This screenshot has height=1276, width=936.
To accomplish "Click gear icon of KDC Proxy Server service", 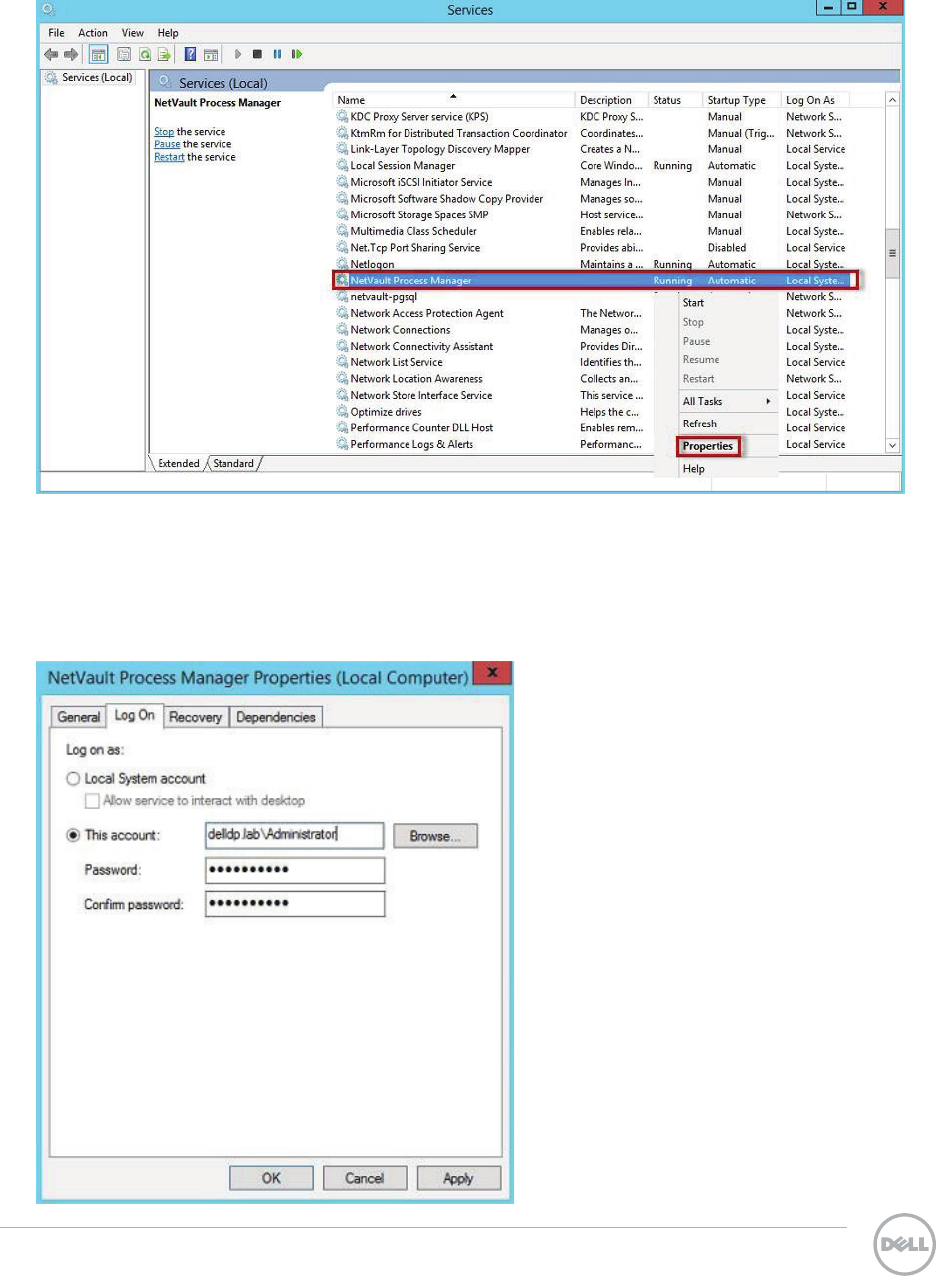I will (343, 117).
